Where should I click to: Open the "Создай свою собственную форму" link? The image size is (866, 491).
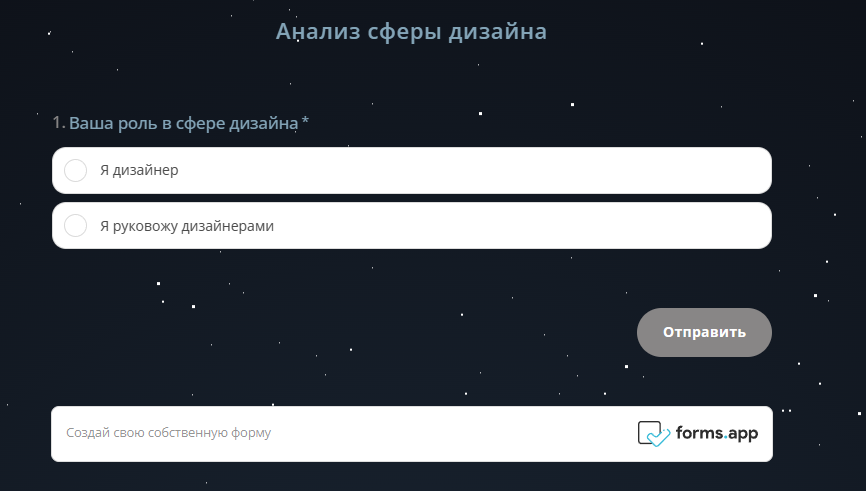tap(168, 434)
